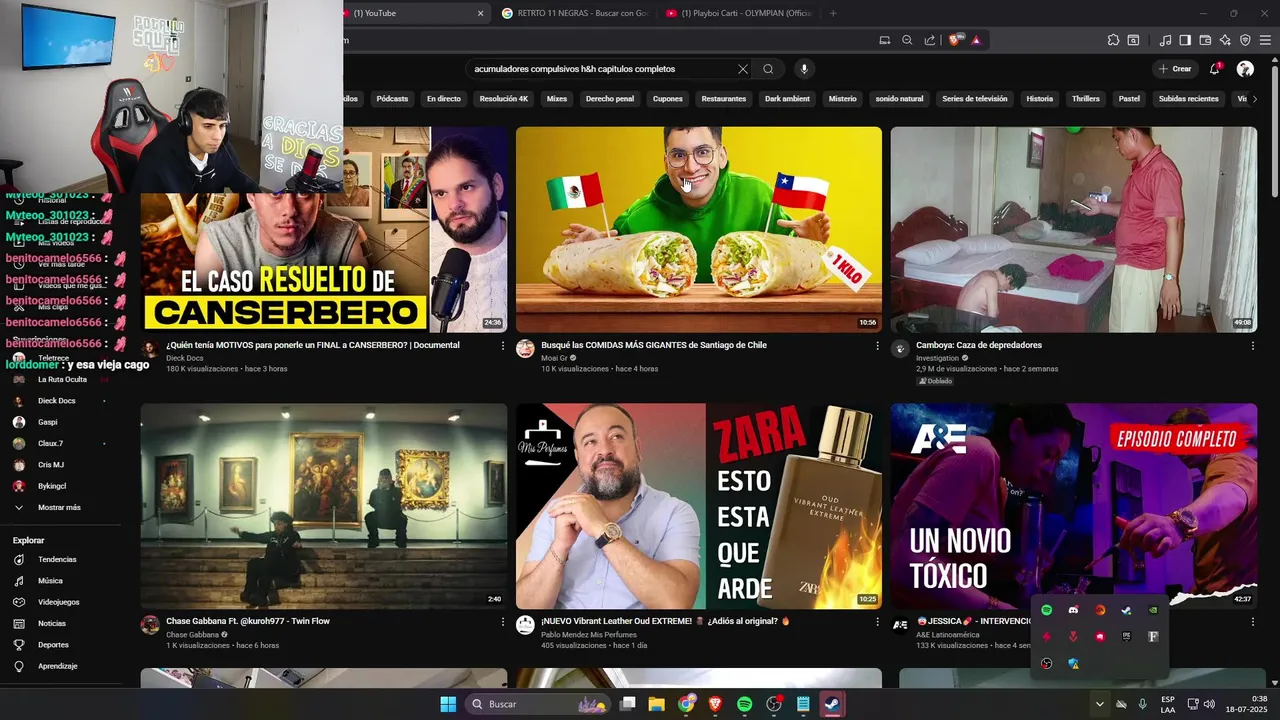Select the Thrillers category chip

[x=1085, y=99]
